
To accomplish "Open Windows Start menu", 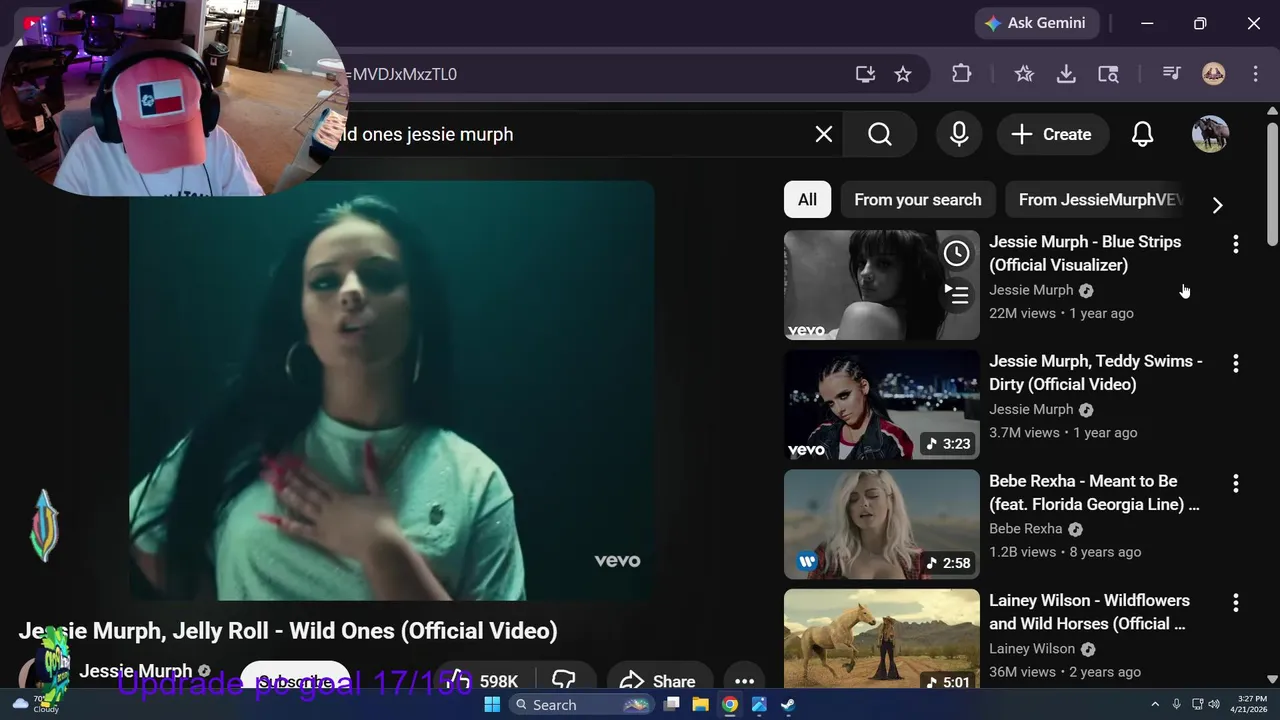I will click(x=492, y=705).
